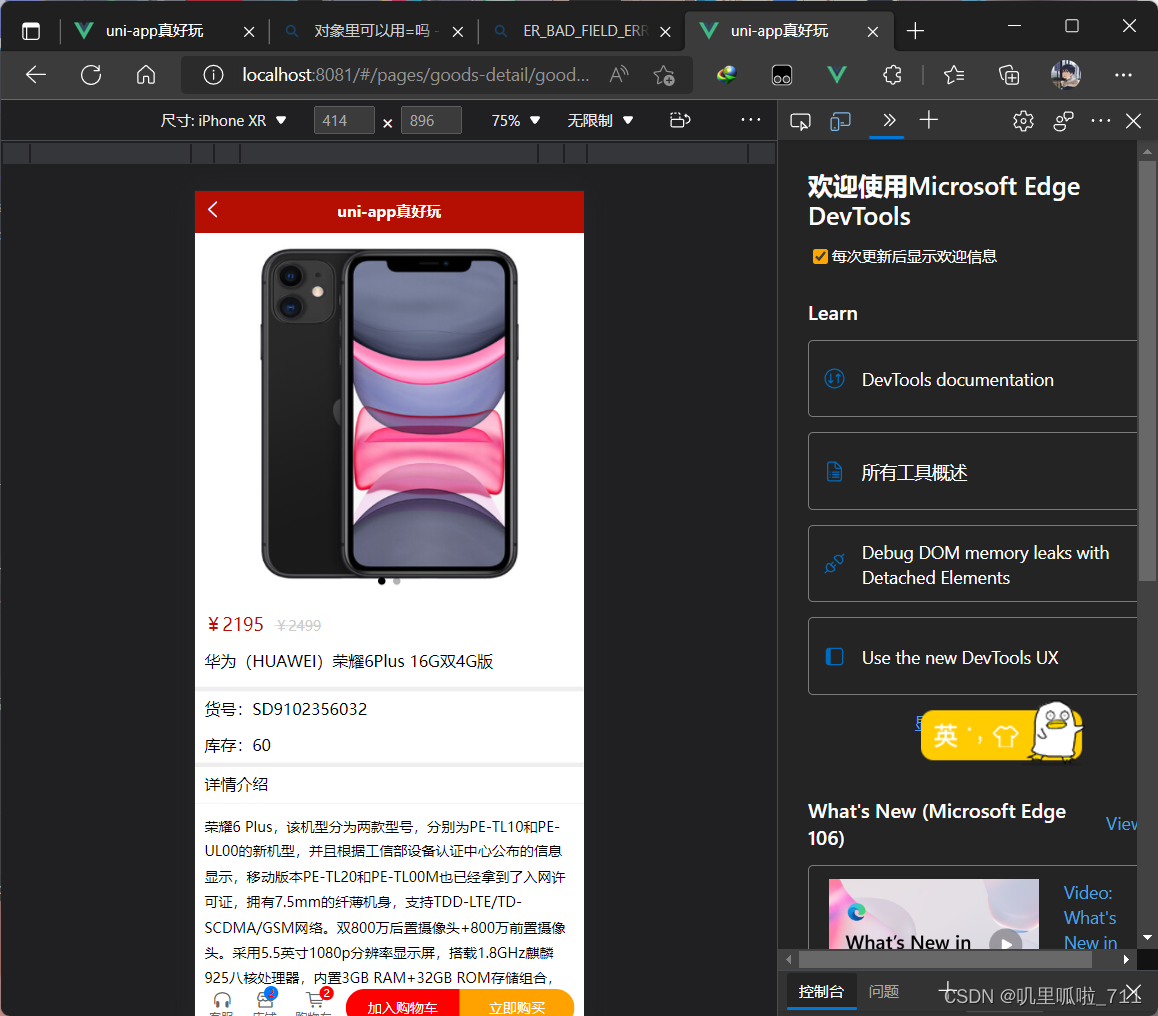Go back with the browser back arrow

pos(35,75)
